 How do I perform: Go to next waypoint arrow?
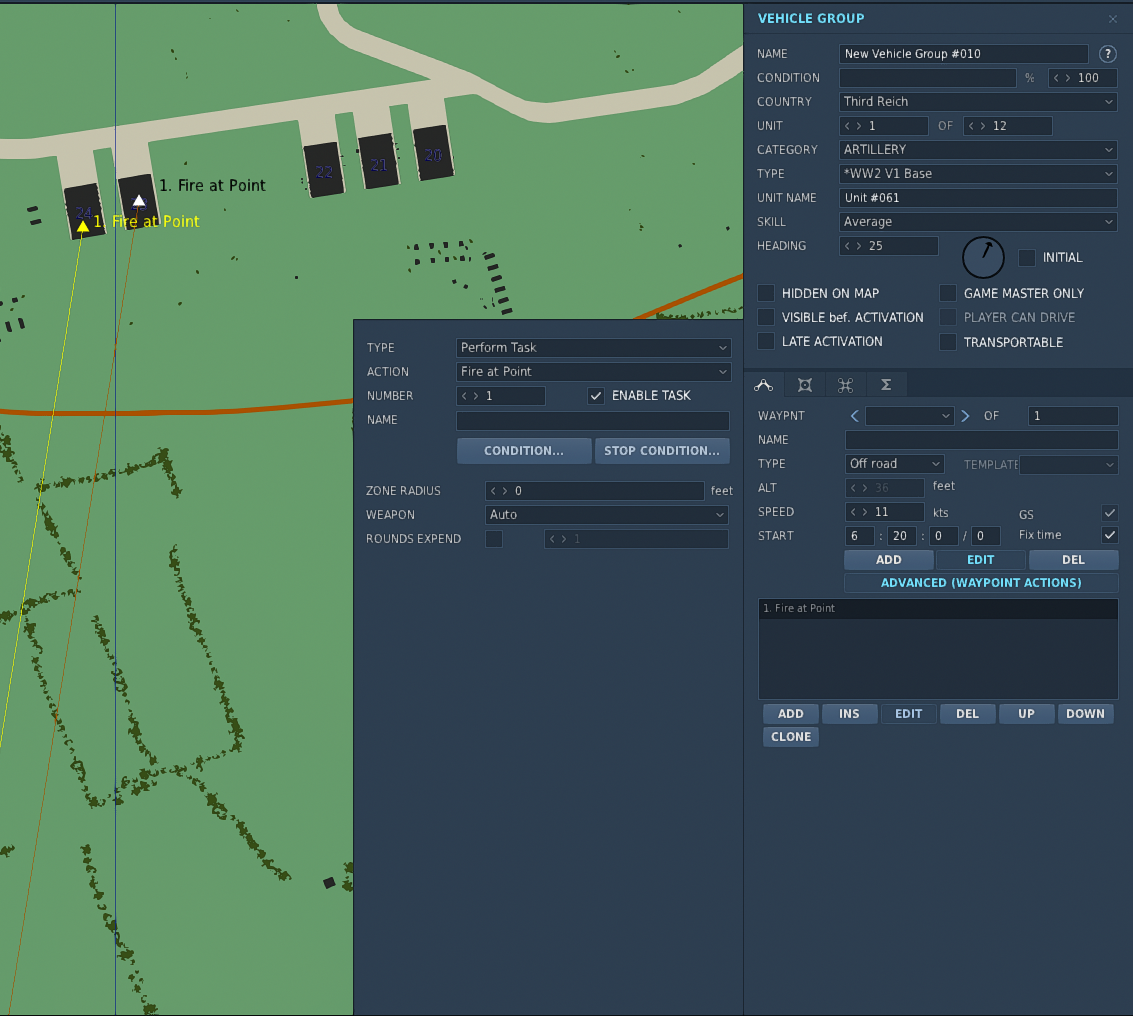[x=965, y=416]
